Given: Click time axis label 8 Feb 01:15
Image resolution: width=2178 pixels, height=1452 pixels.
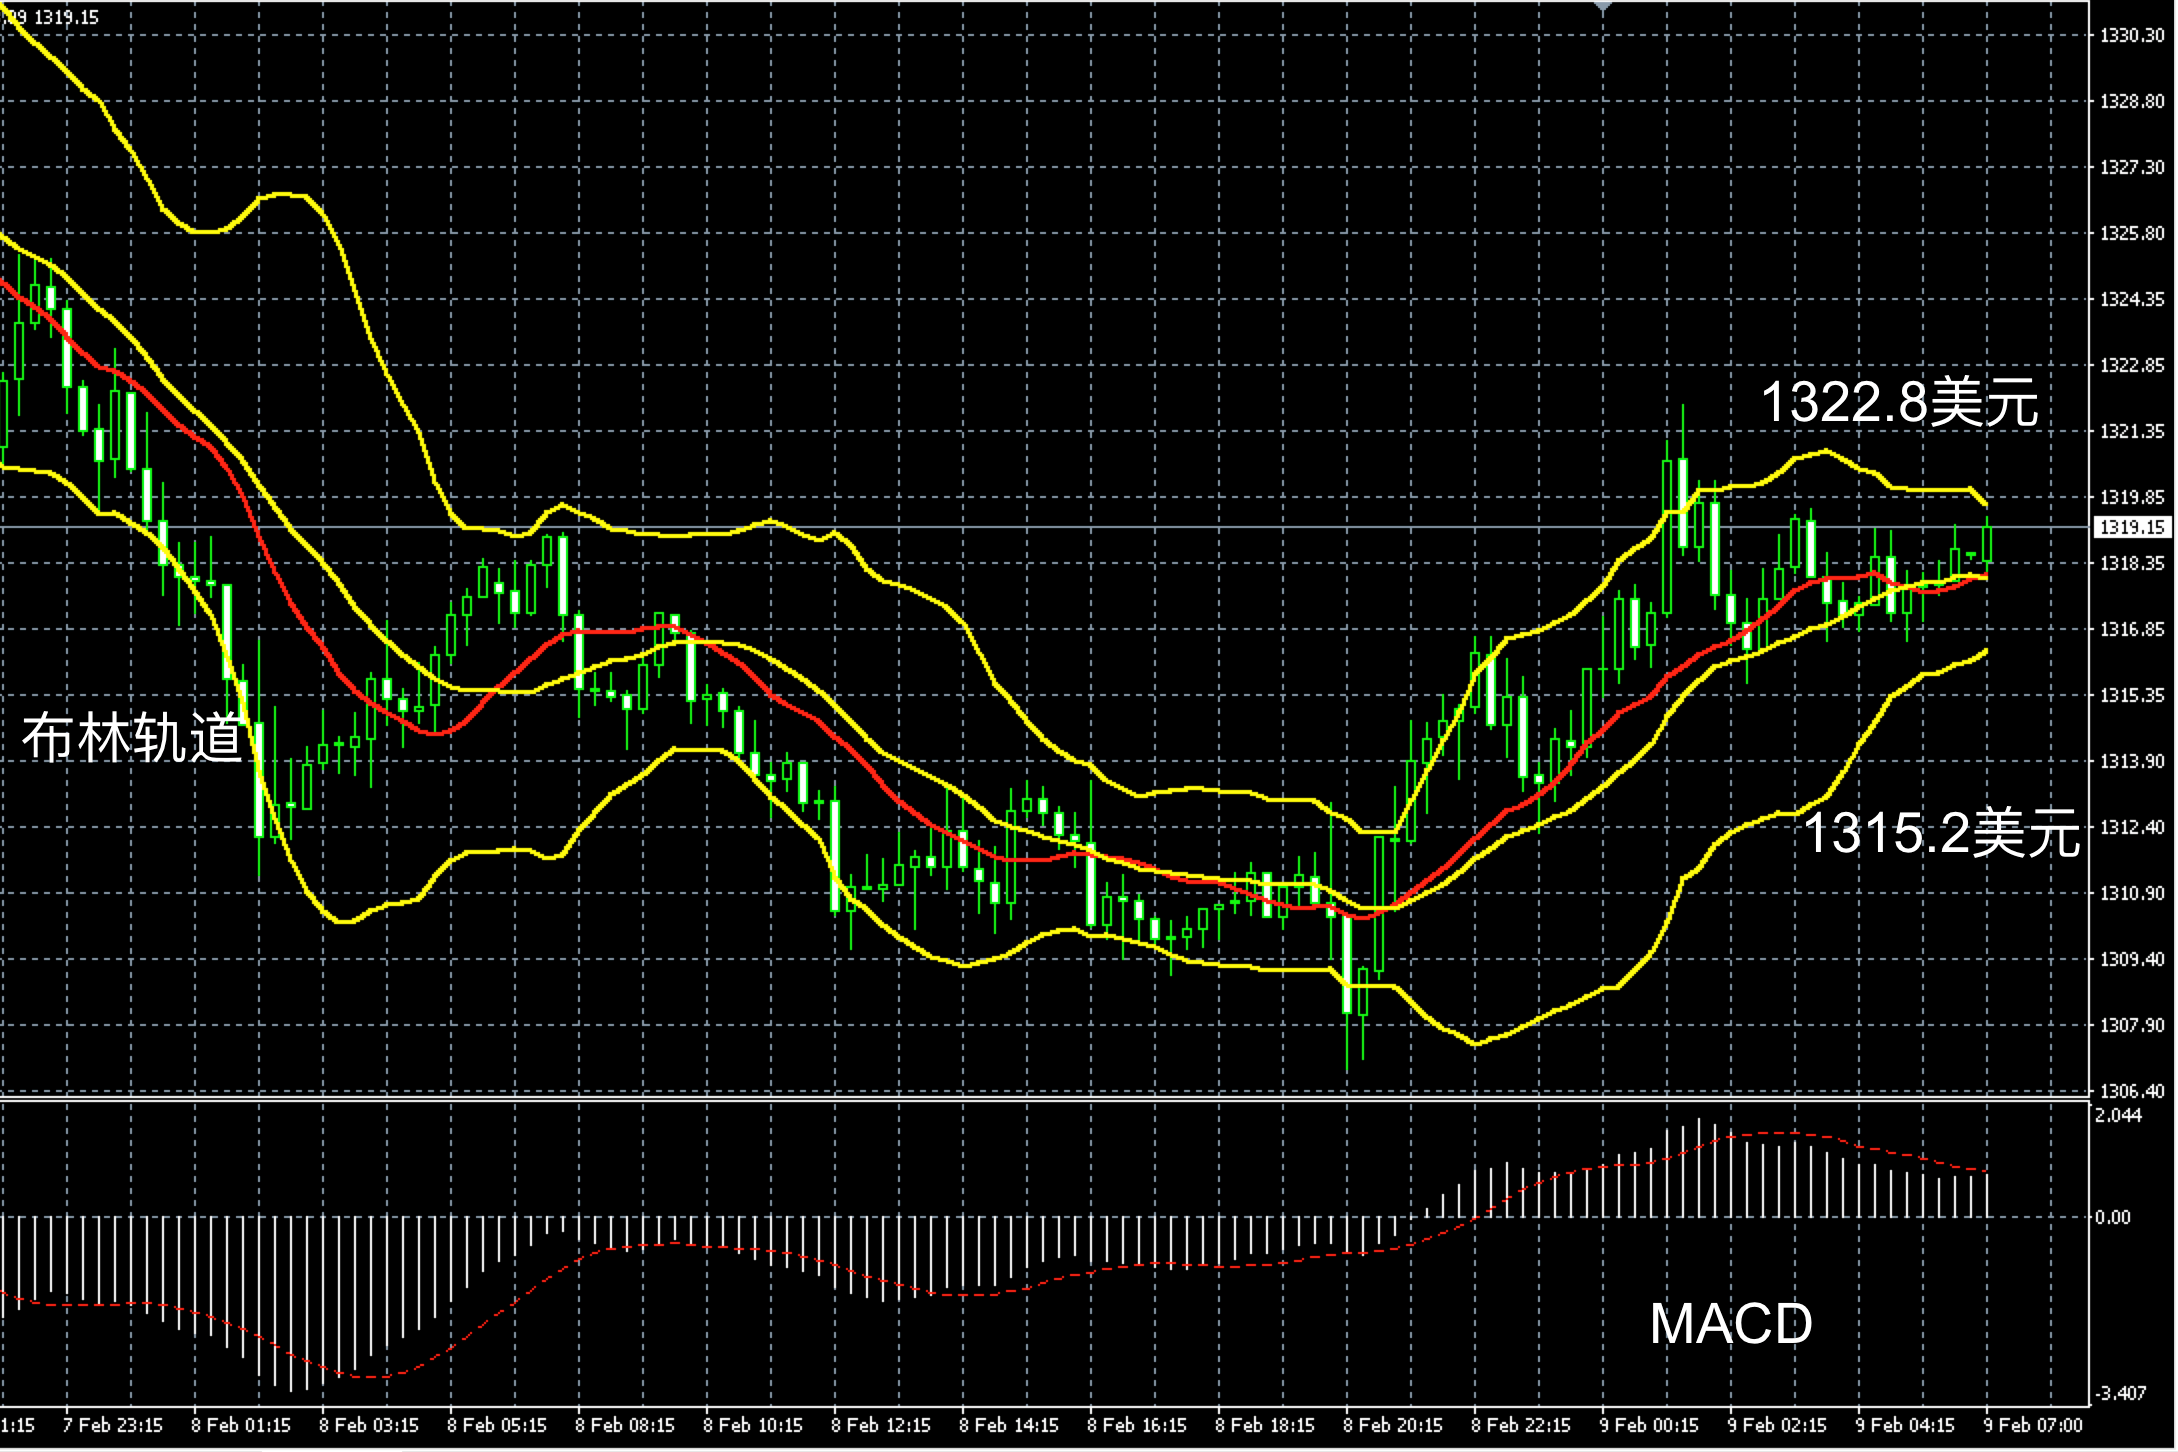Looking at the screenshot, I should pyautogui.click(x=241, y=1425).
